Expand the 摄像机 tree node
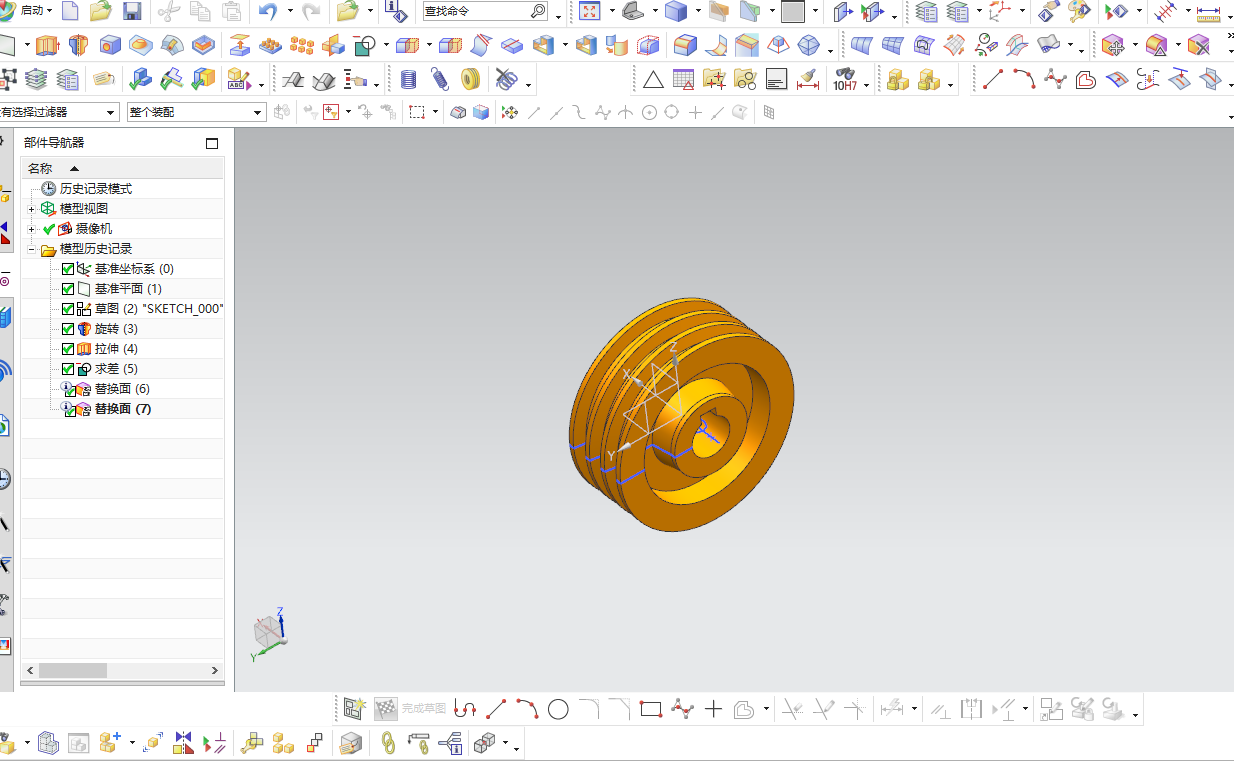The width and height of the screenshot is (1234, 763). (31, 229)
